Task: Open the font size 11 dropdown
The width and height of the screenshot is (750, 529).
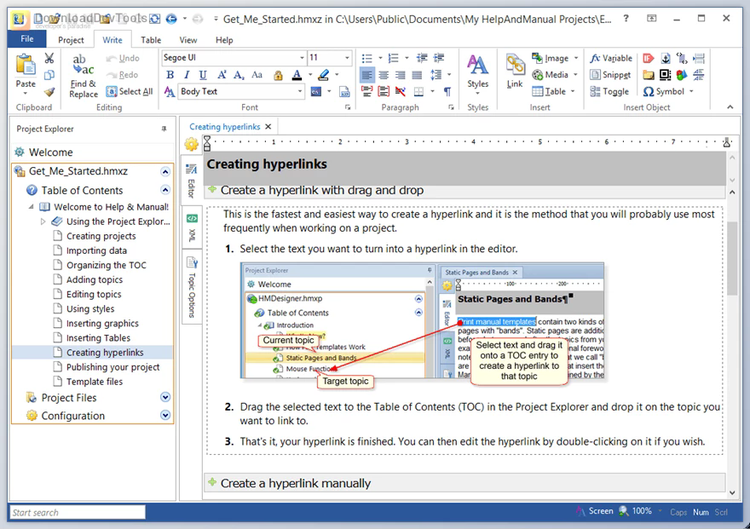Action: click(x=347, y=58)
